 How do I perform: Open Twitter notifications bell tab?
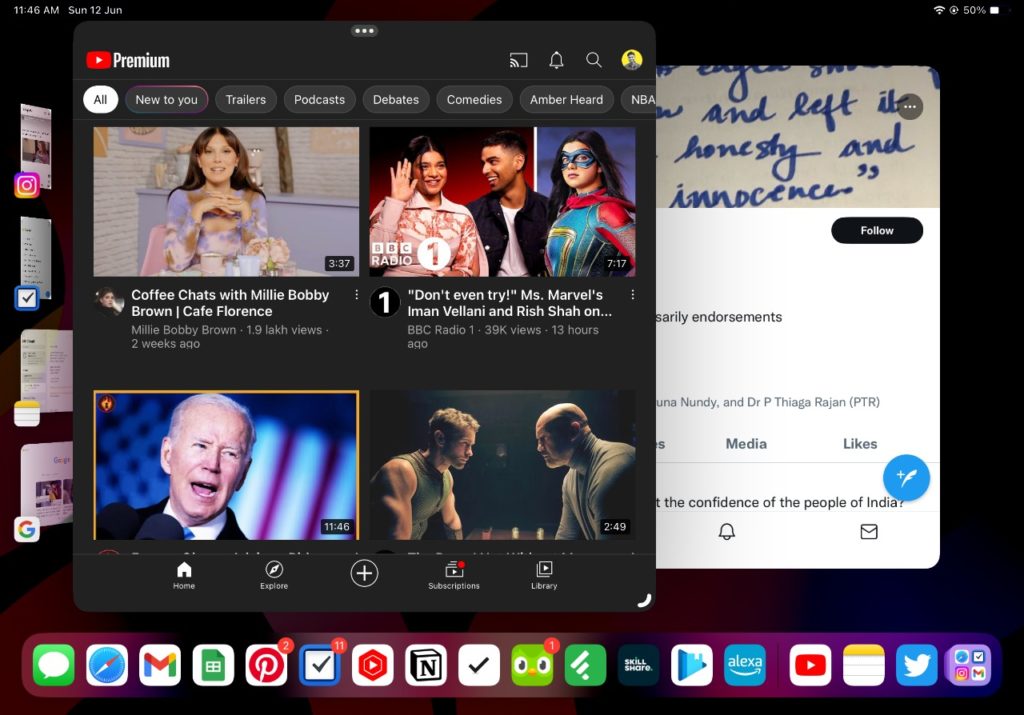point(727,532)
